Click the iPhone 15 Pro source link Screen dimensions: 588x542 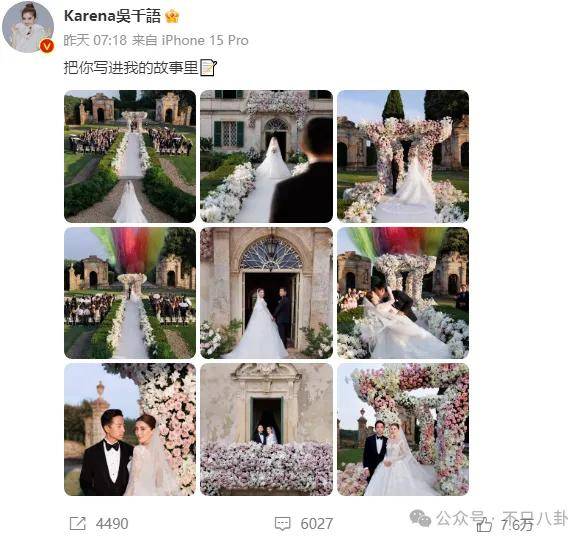point(205,40)
